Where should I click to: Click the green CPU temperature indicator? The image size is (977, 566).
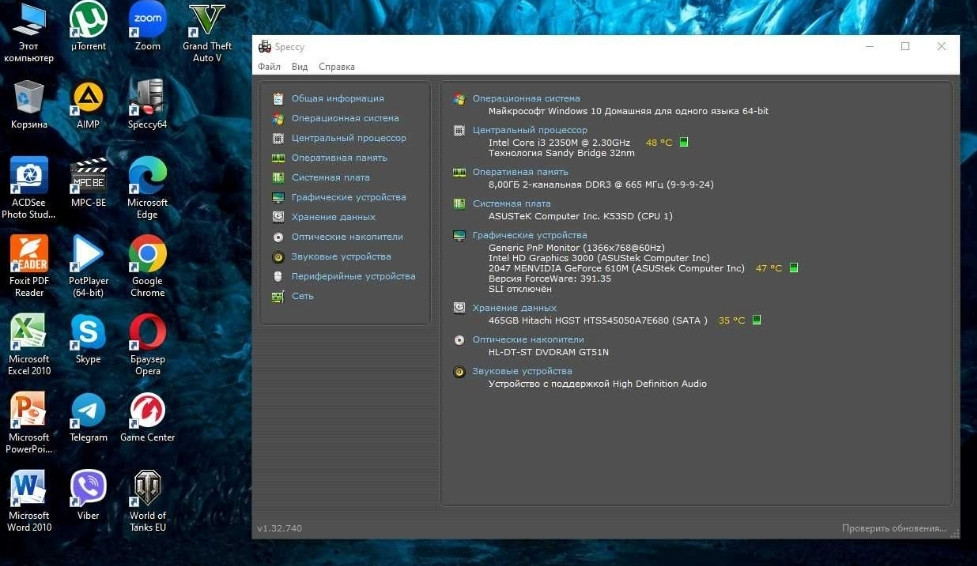684,142
